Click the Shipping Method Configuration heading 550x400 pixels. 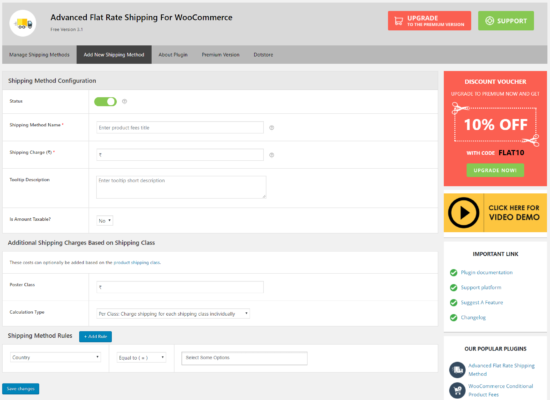pos(52,81)
